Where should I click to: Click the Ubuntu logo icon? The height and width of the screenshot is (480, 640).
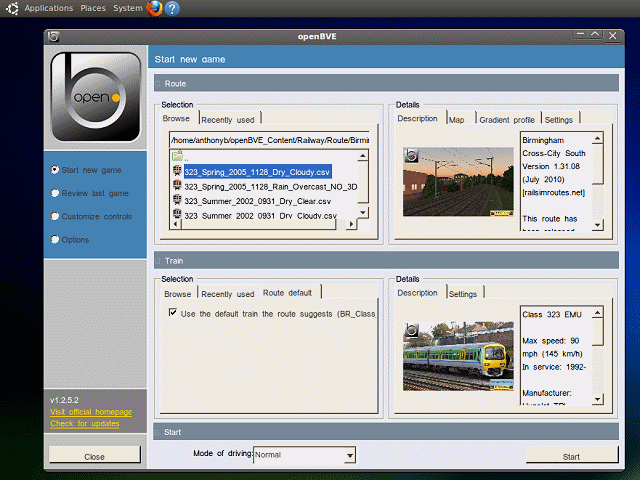coord(12,8)
